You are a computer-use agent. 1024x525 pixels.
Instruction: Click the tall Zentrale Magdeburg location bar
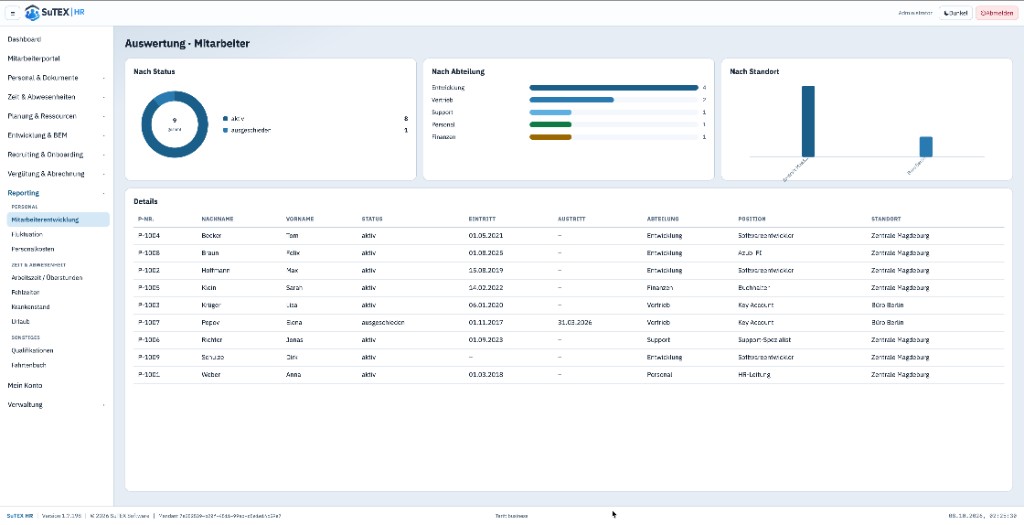point(808,121)
